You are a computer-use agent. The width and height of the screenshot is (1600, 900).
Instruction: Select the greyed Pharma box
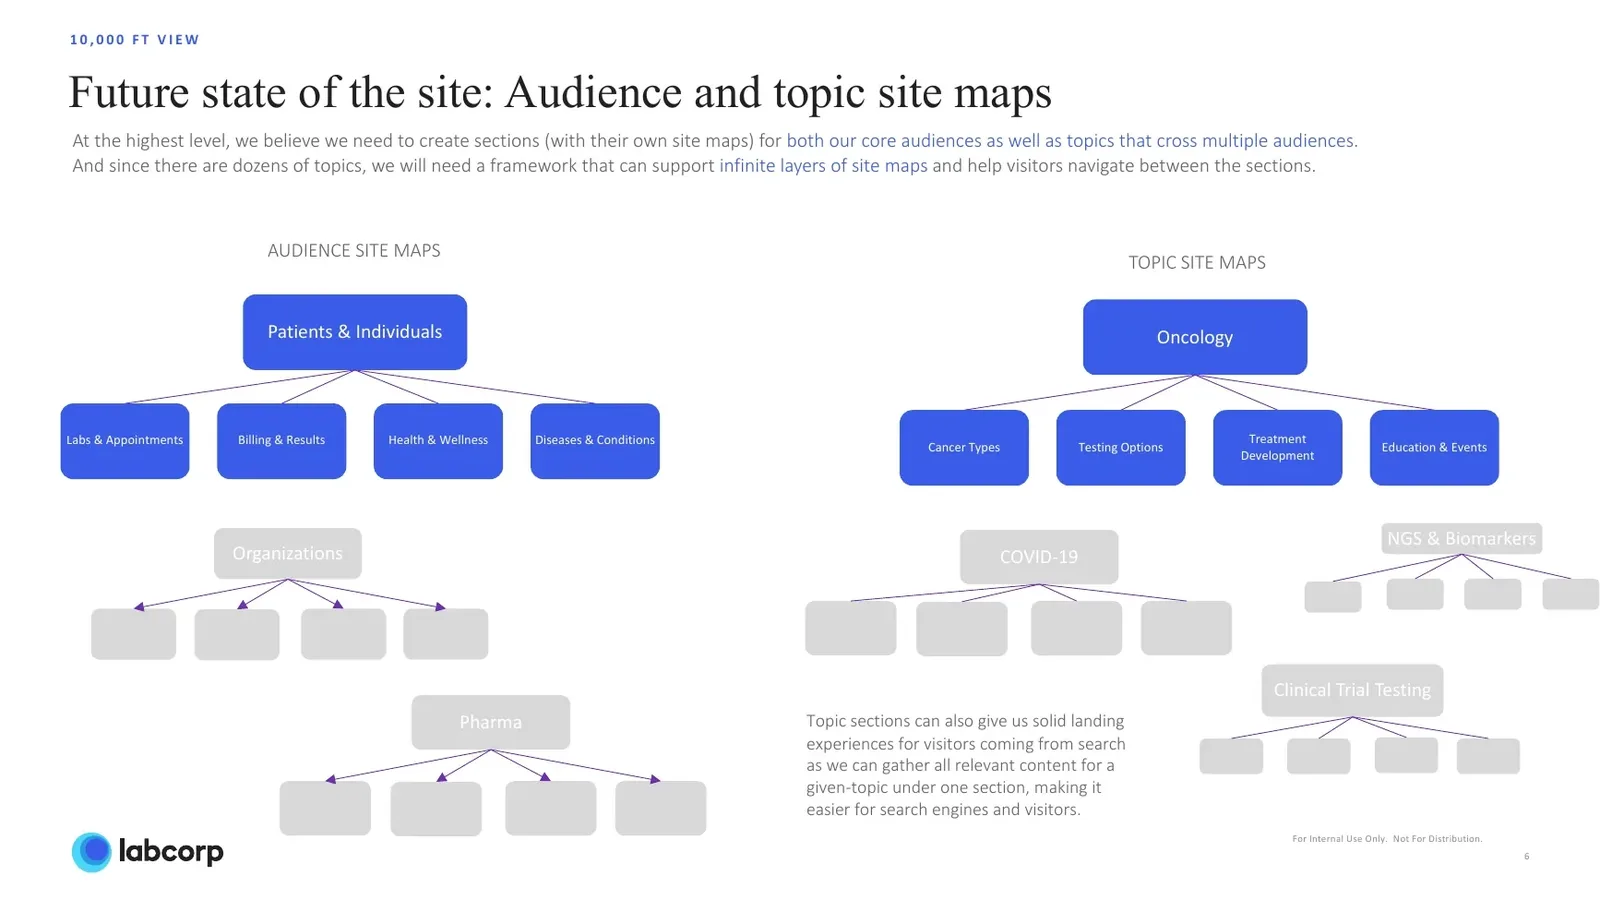click(491, 722)
